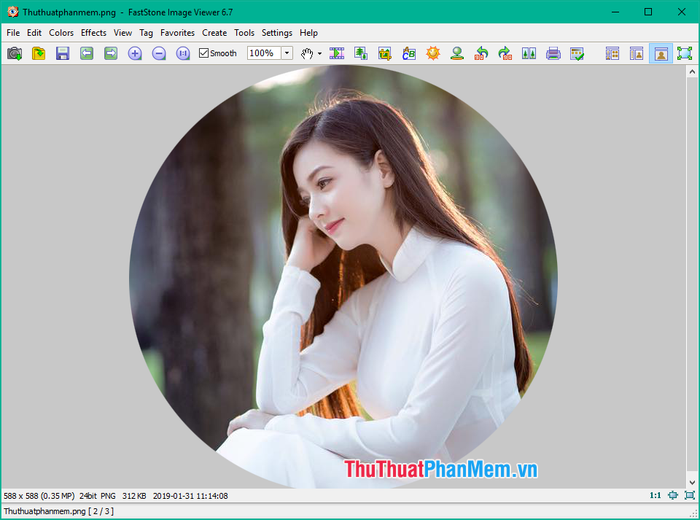Enter full screen with the green arrows icon
This screenshot has width=700, height=520.
[685, 54]
